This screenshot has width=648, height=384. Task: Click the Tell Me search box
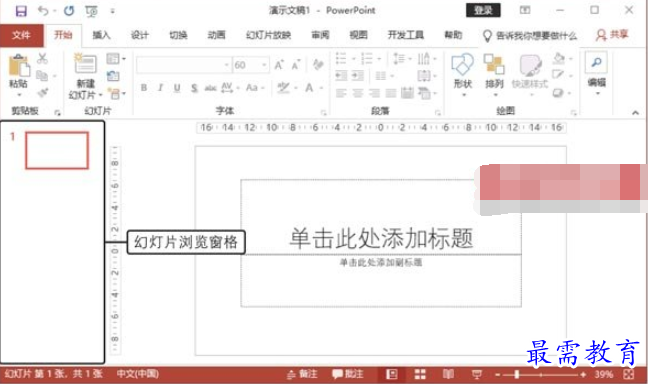point(530,36)
